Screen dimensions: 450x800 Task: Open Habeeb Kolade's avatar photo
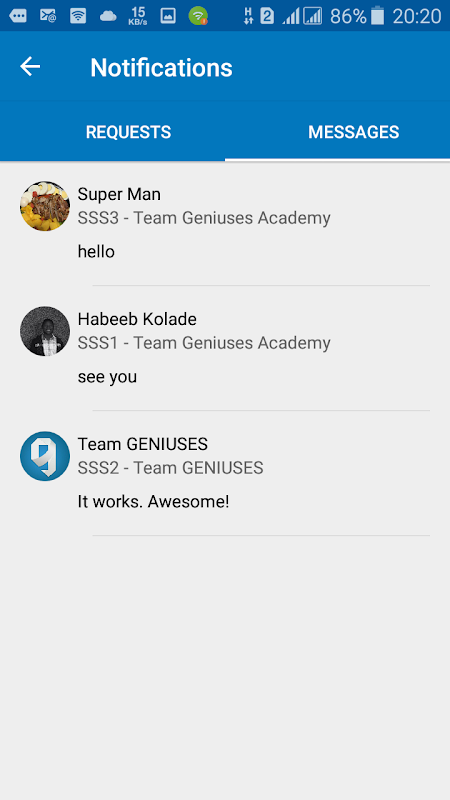(45, 331)
